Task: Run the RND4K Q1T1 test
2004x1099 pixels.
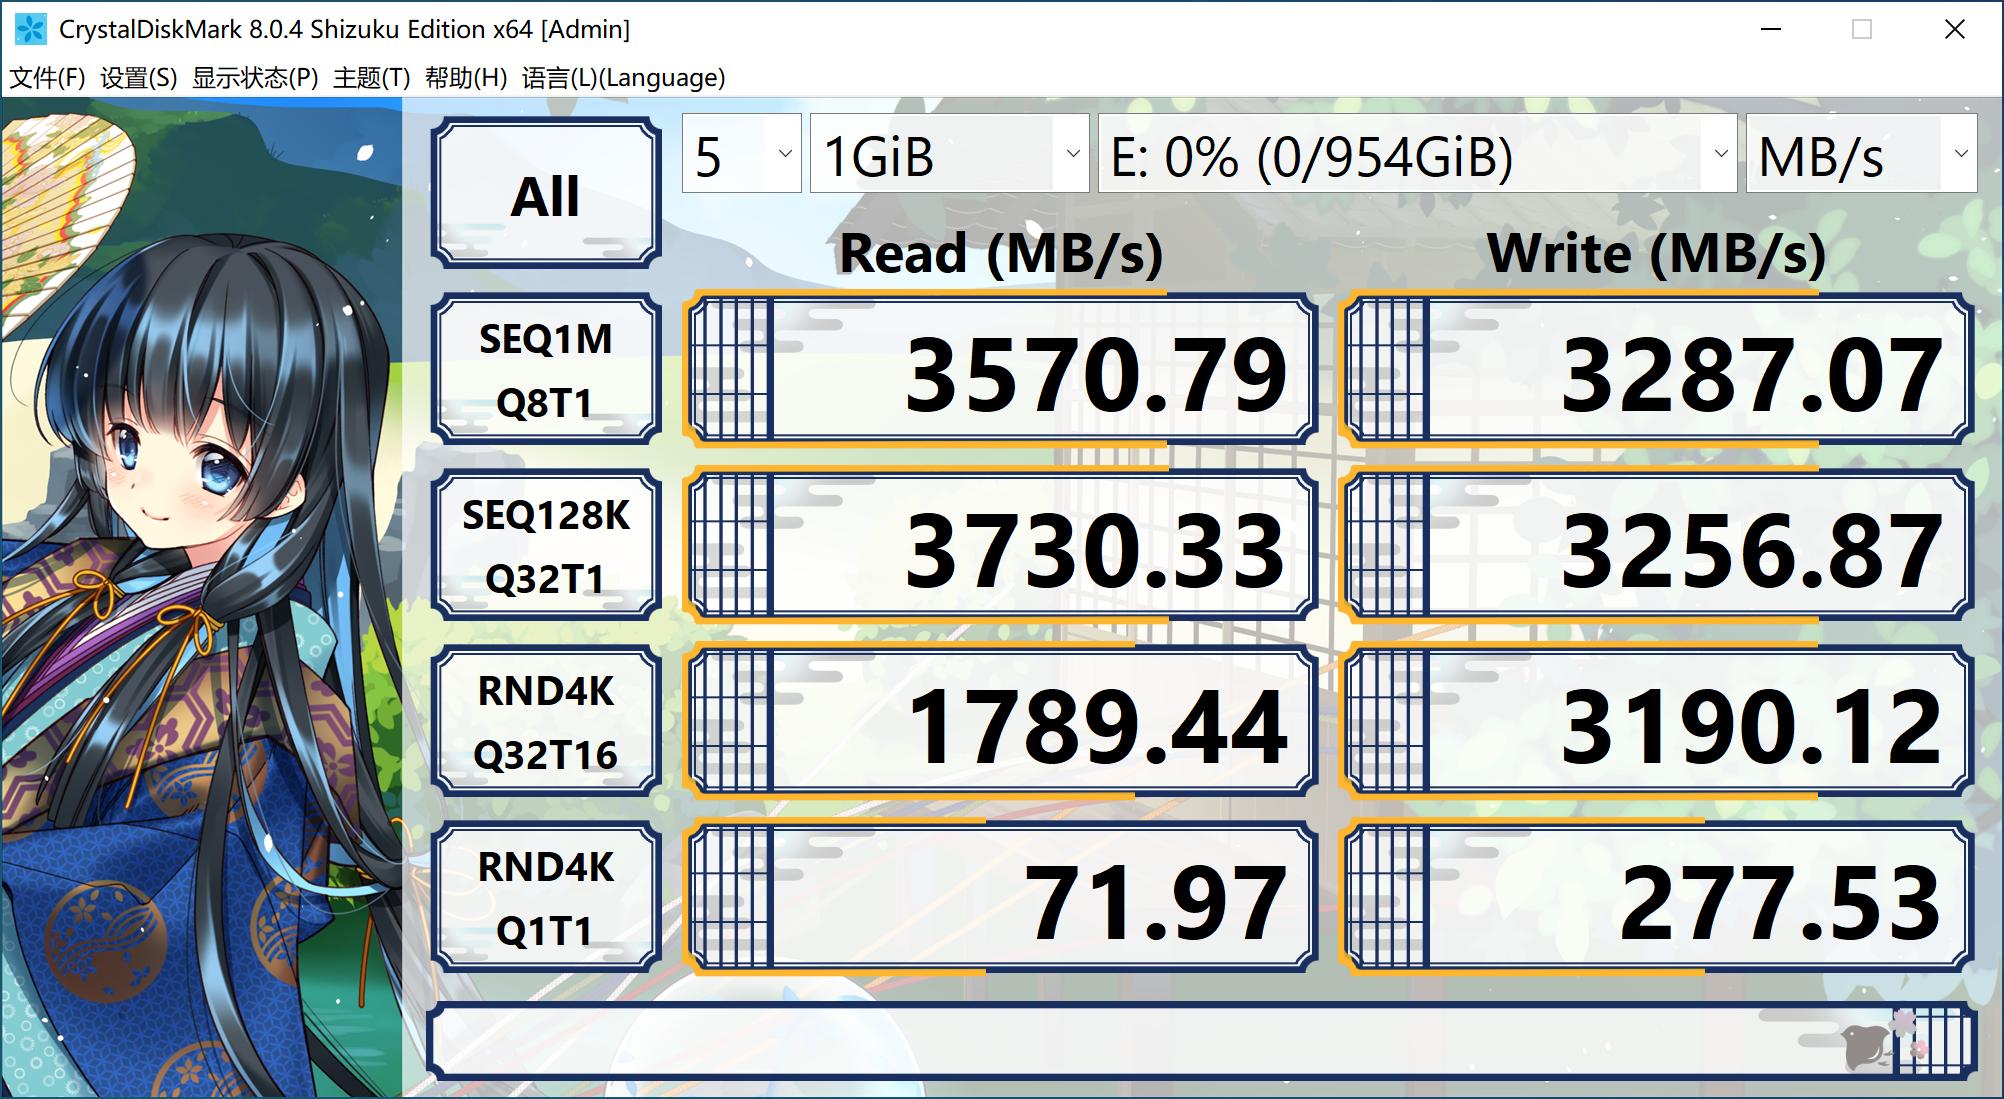Action: [x=547, y=895]
